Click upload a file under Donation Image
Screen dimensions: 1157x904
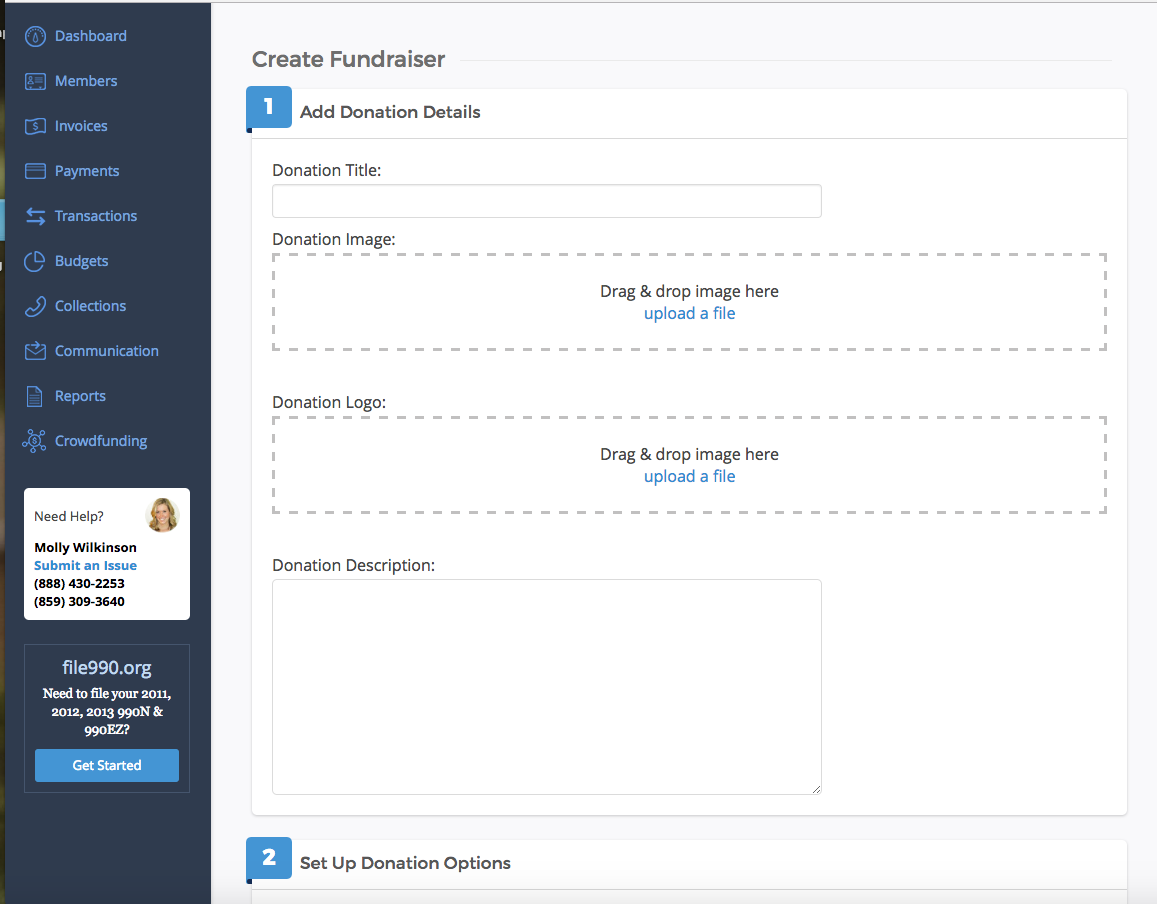[689, 313]
